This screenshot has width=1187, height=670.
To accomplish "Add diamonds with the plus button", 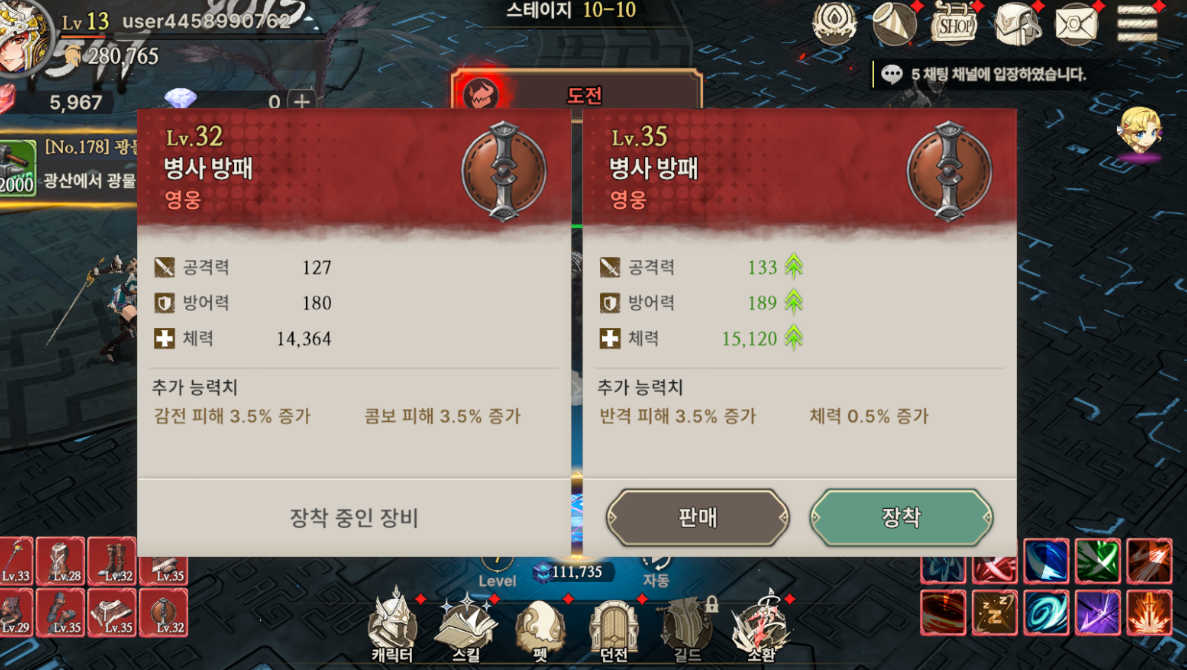I will point(302,101).
